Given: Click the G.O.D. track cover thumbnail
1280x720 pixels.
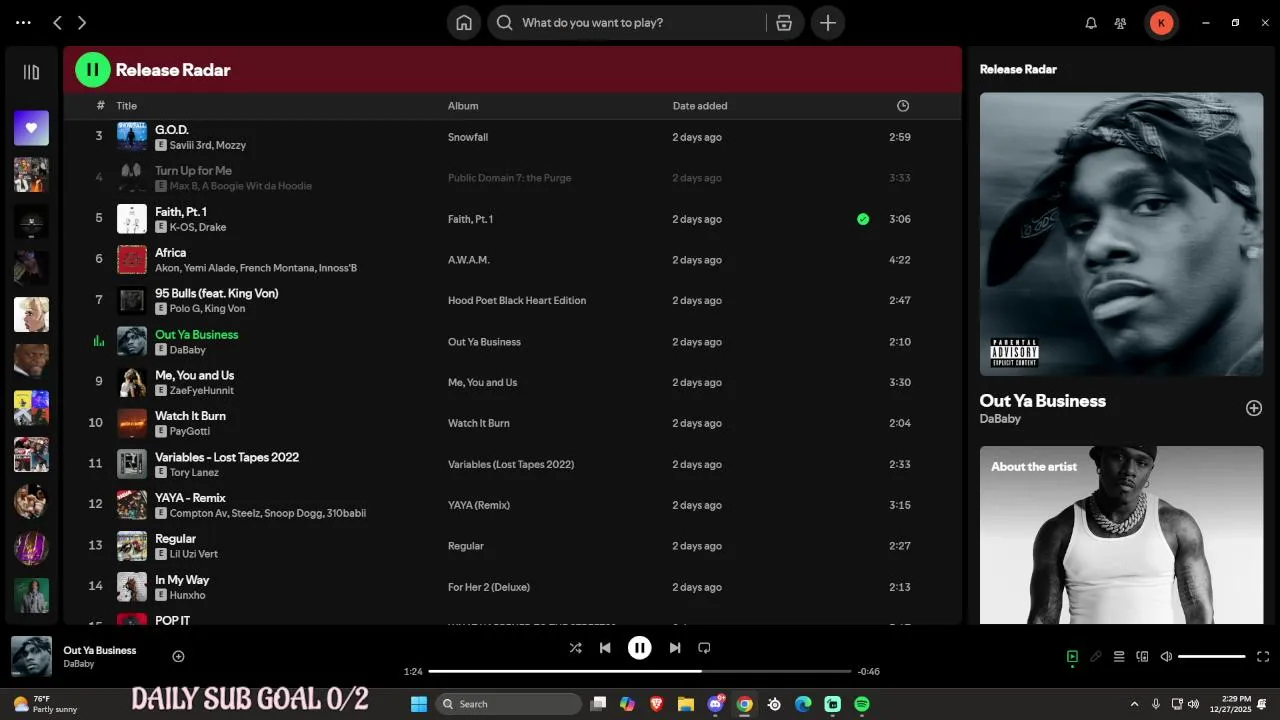Looking at the screenshot, I should coord(132,137).
